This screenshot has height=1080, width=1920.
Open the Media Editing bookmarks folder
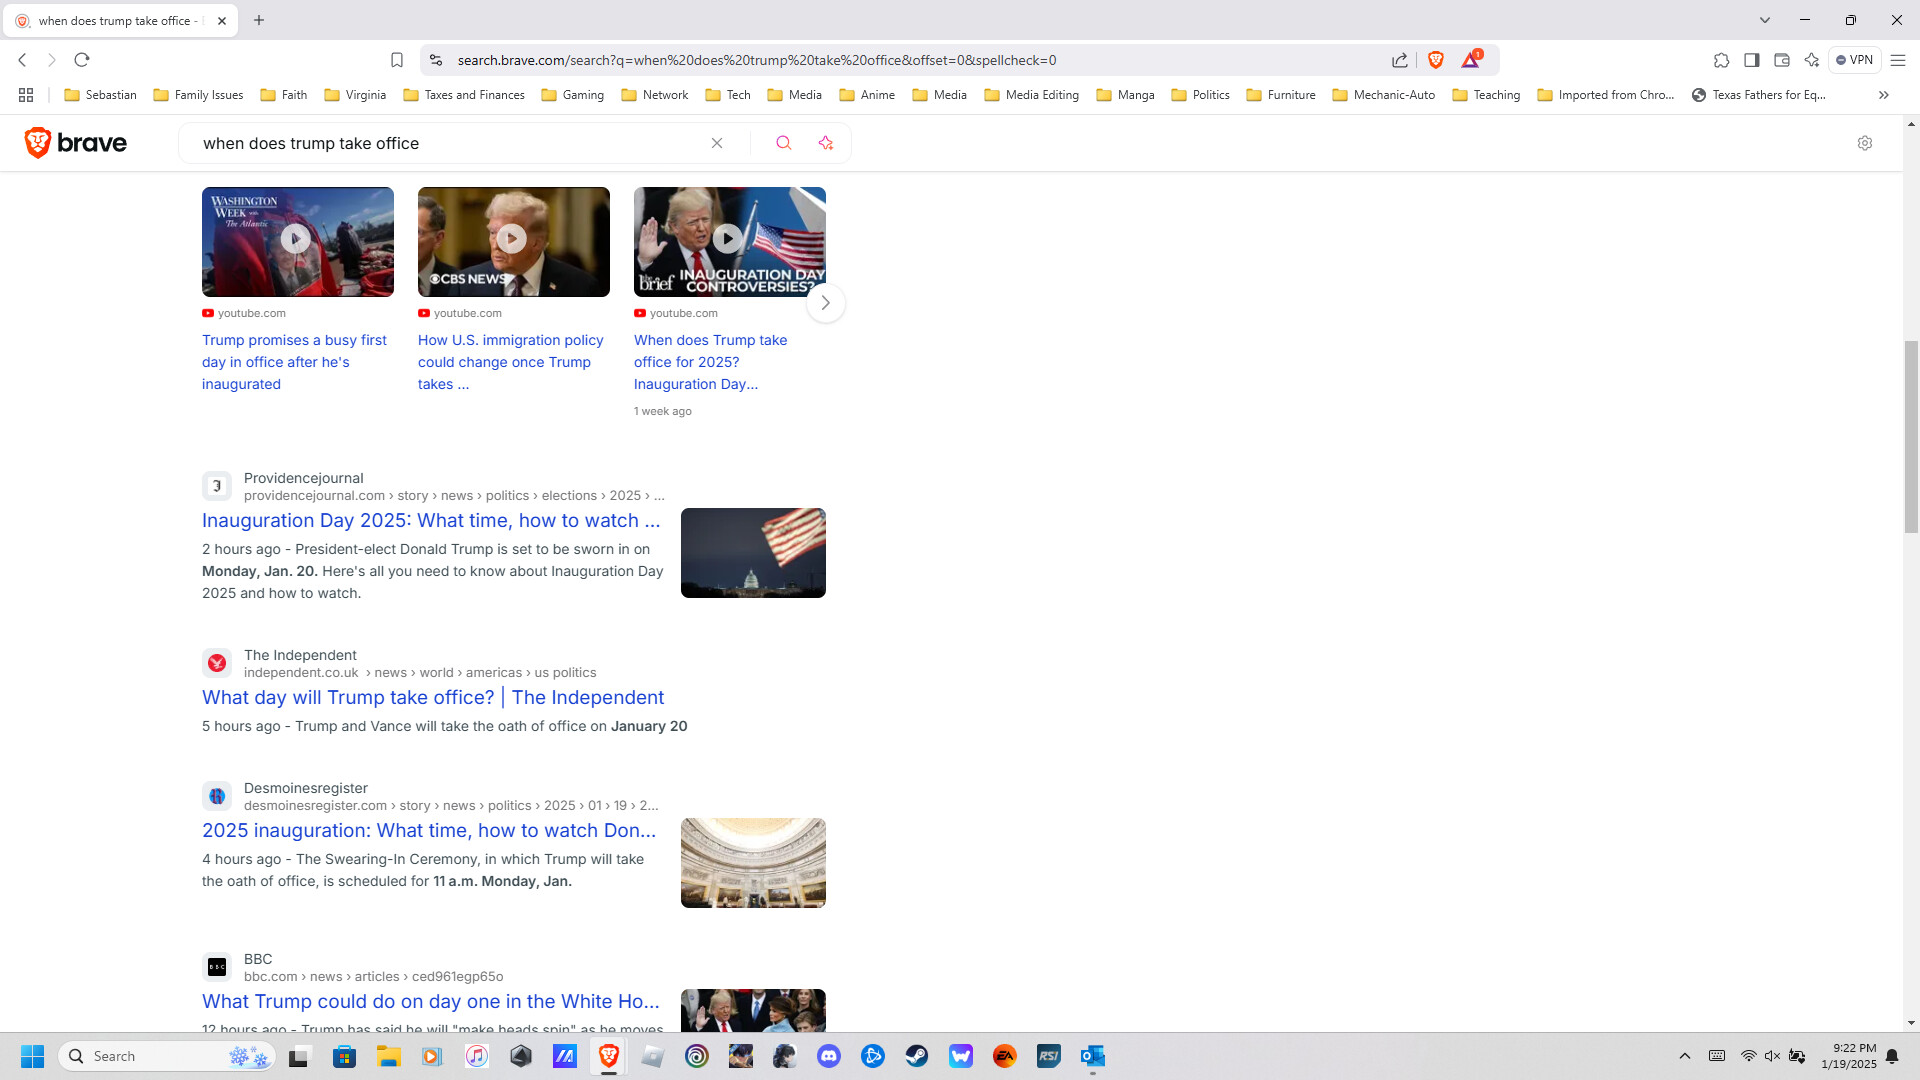click(x=1032, y=95)
